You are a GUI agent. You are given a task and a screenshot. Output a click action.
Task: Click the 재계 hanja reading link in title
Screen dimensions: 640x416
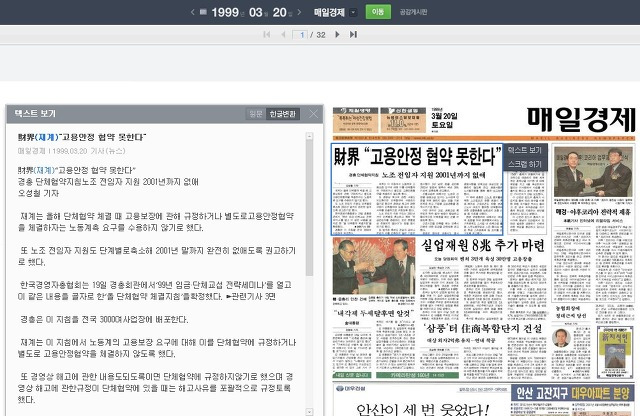tap(46, 137)
